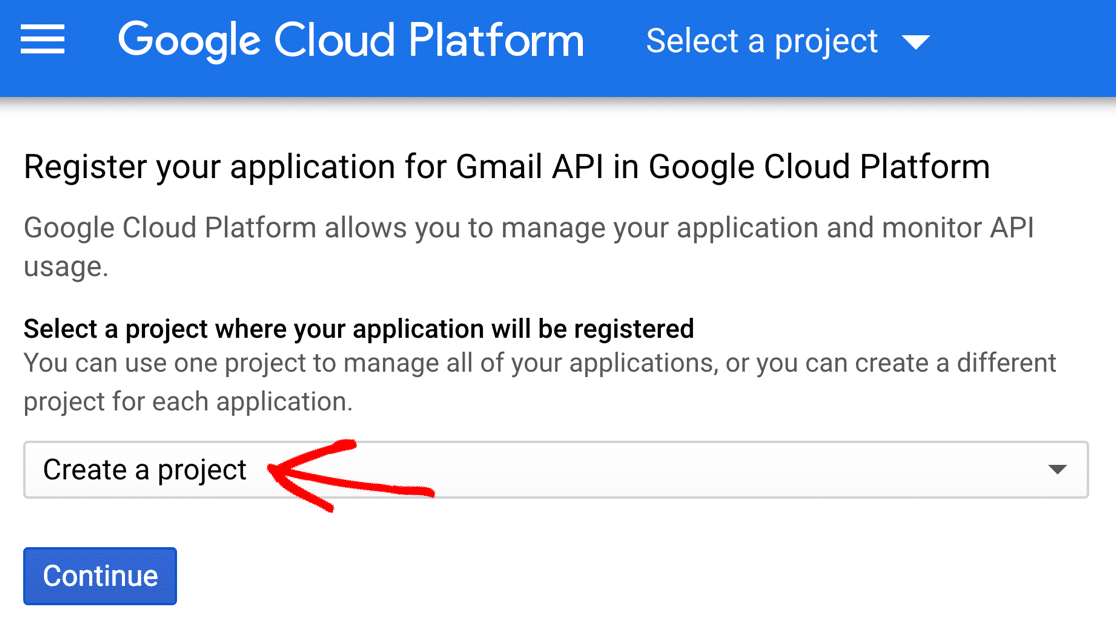Click the 'Register your application for Gmail API' heading

coord(507,167)
